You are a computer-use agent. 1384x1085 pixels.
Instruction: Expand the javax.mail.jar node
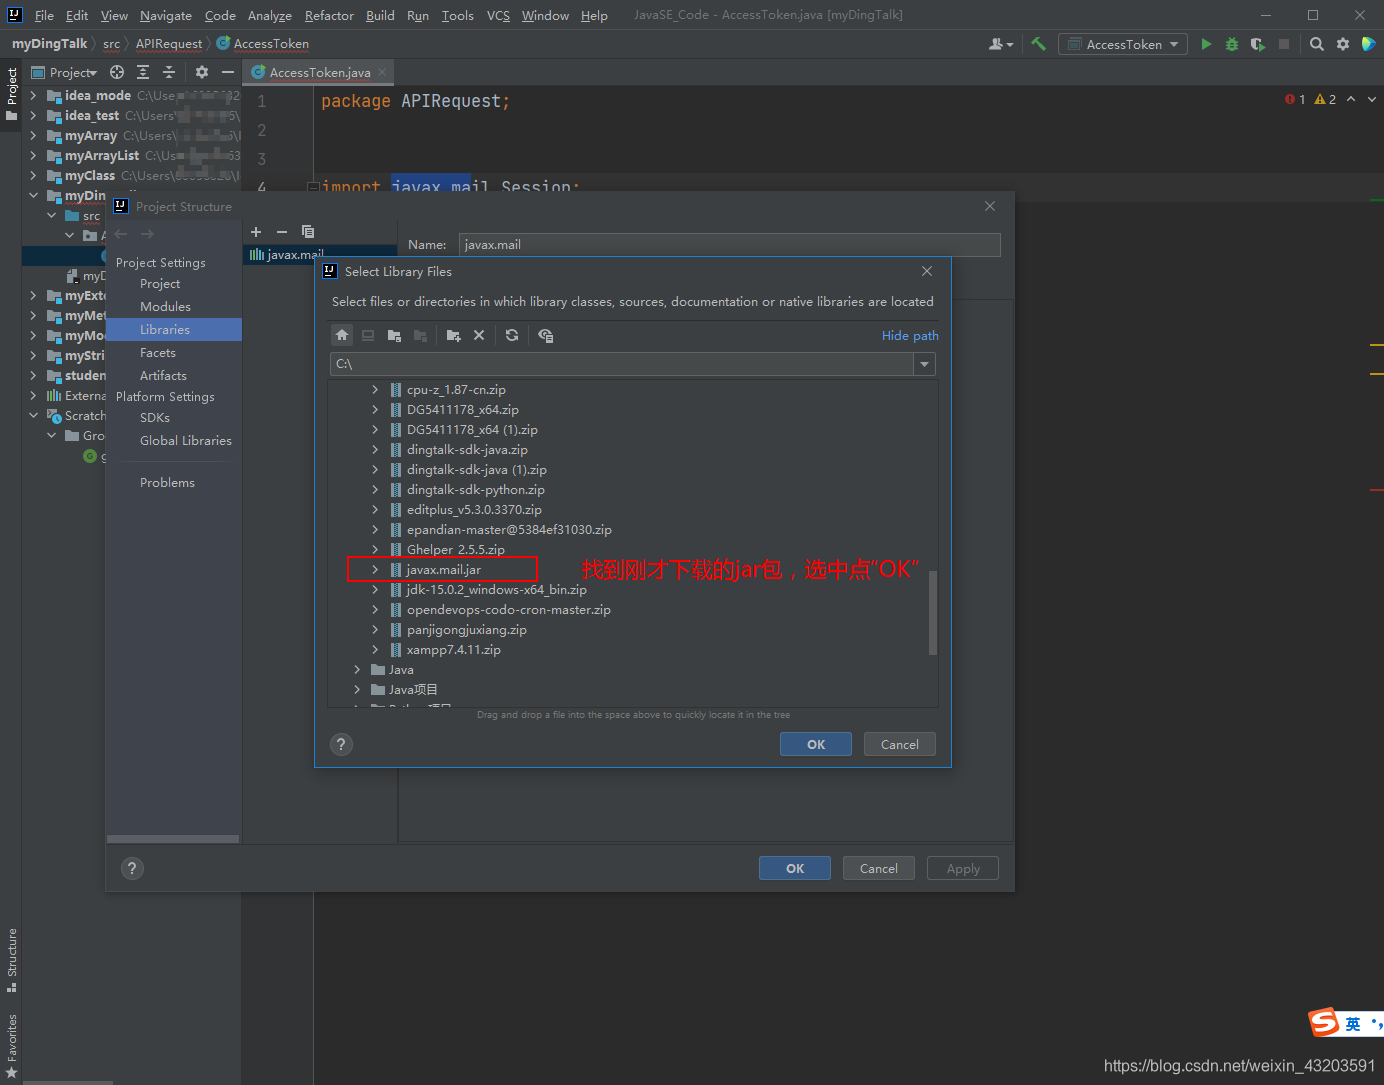point(375,570)
